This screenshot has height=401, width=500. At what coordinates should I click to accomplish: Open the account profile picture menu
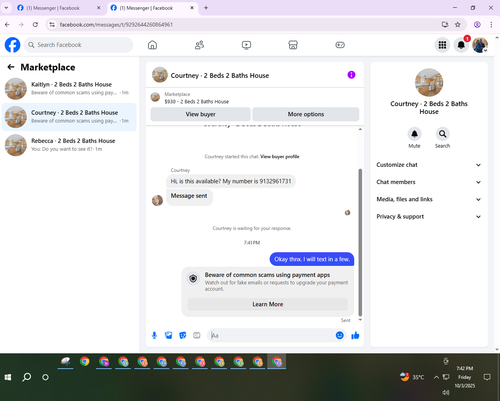480,45
